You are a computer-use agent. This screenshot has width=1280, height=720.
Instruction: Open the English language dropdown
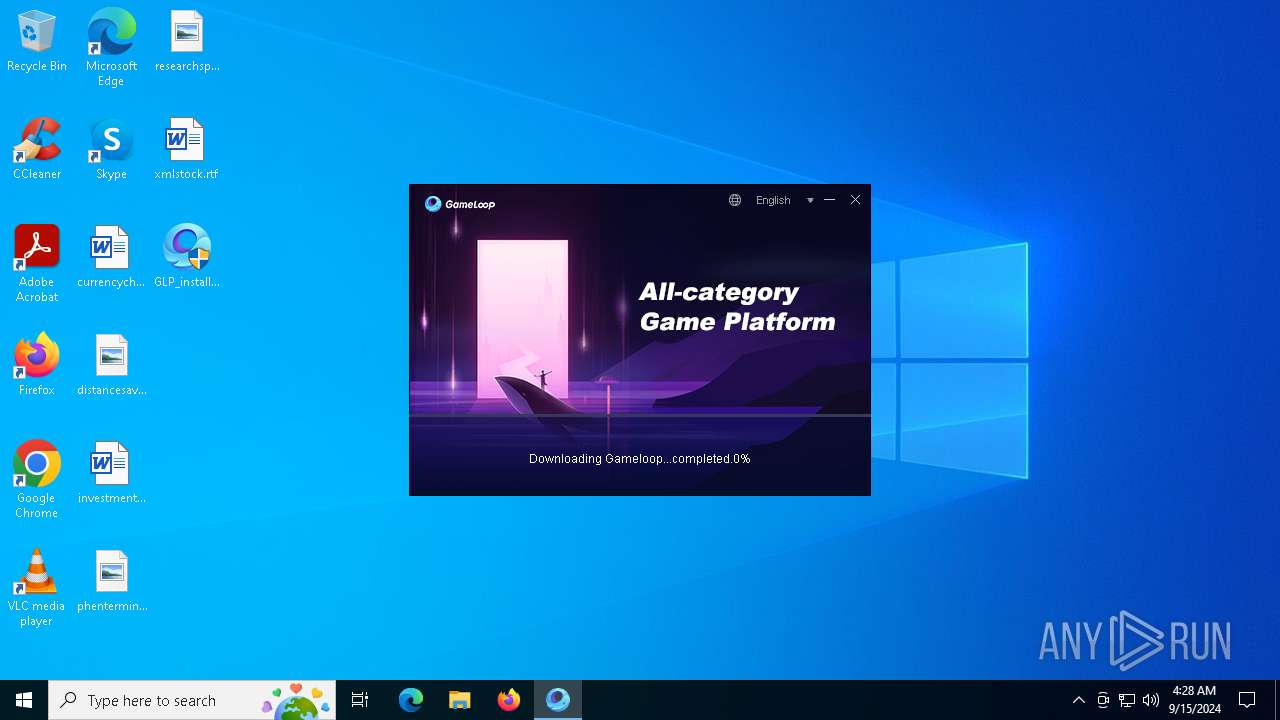pos(785,200)
